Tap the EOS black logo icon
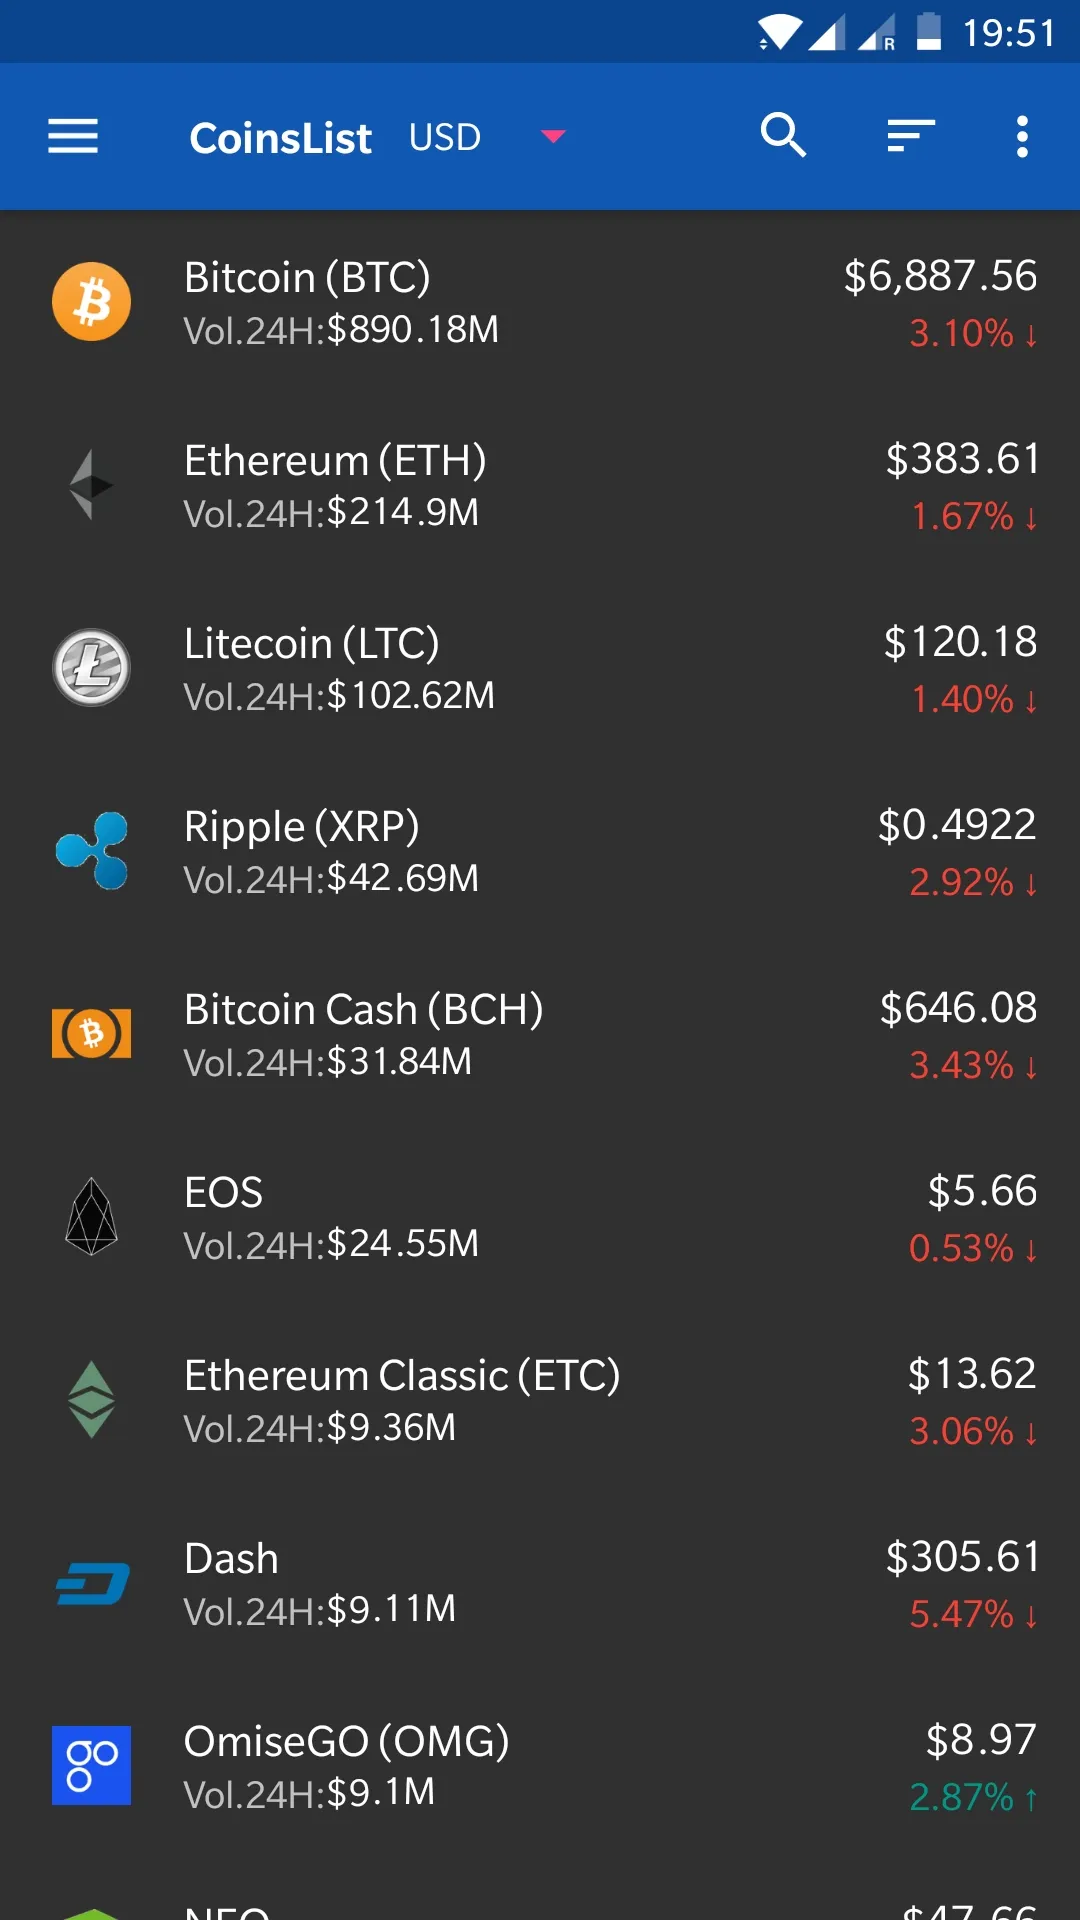The height and width of the screenshot is (1920, 1080). [91, 1217]
